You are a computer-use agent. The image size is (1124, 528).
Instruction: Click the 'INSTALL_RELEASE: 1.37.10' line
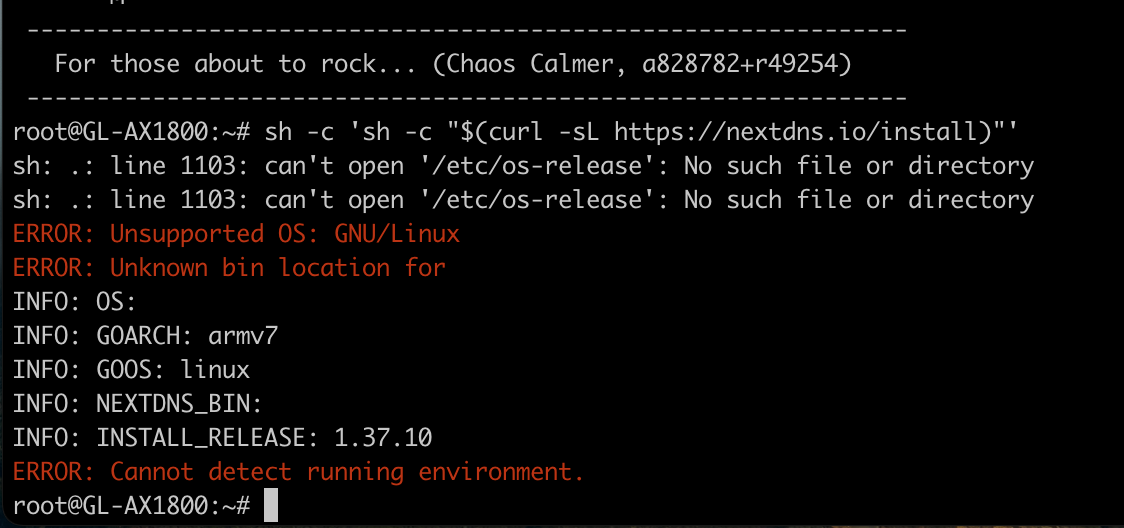[222, 437]
